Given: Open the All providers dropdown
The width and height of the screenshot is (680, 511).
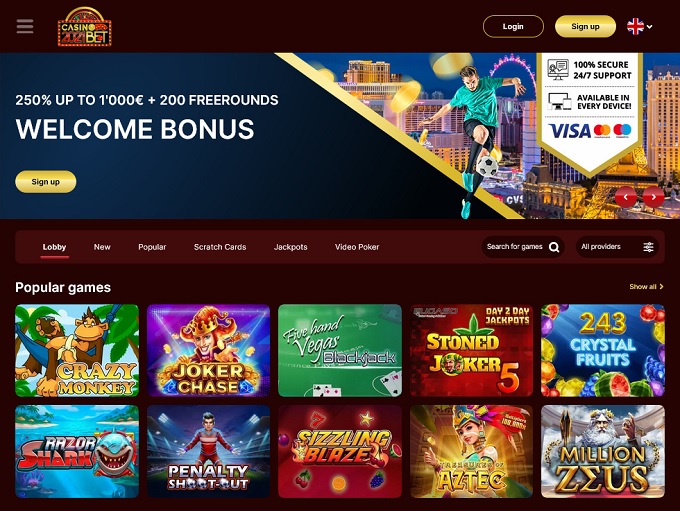Looking at the screenshot, I should click(x=617, y=247).
